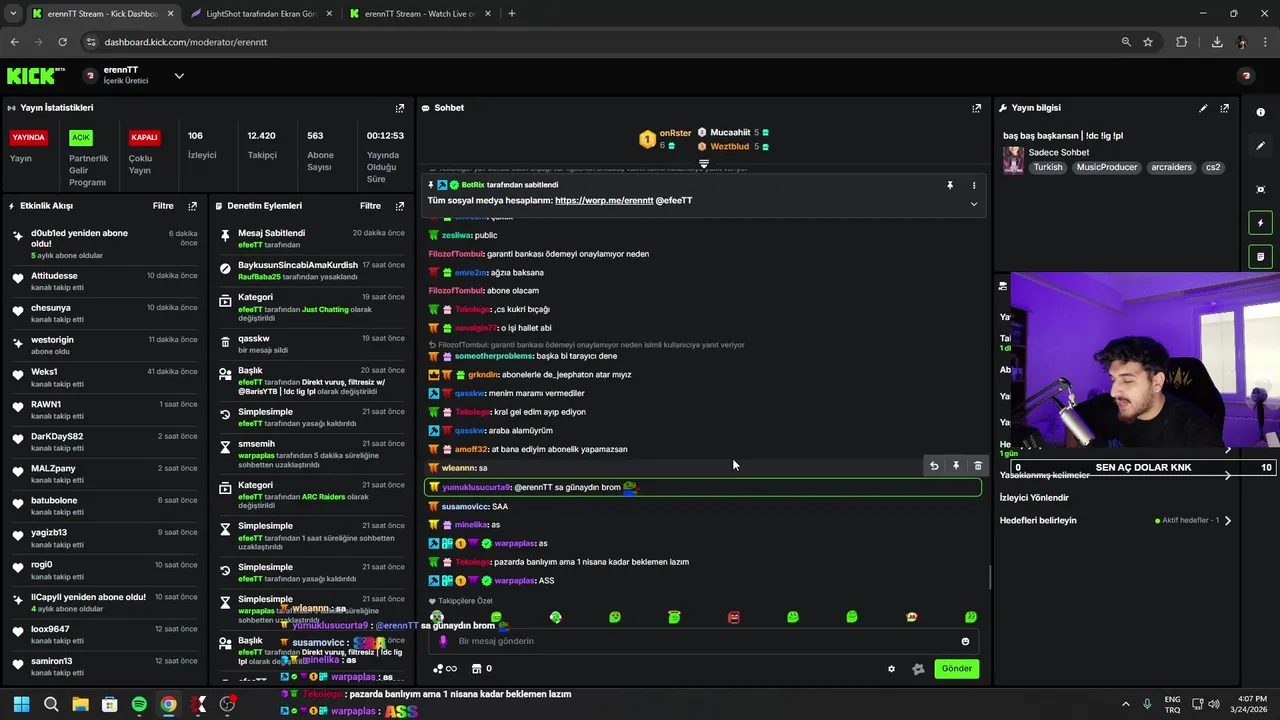Viewport: 1280px width, 720px height.
Task: Open İzleyici Yönlendir
Action: click(1034, 498)
